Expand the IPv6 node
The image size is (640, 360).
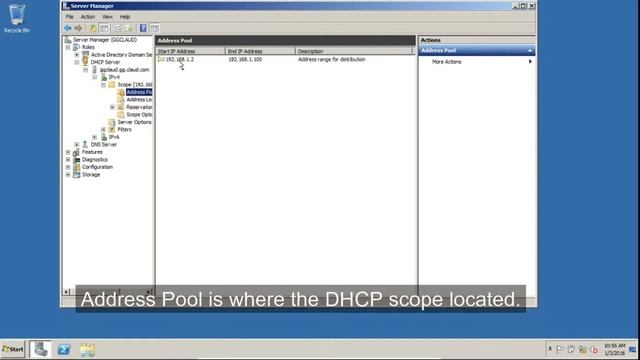pos(95,137)
